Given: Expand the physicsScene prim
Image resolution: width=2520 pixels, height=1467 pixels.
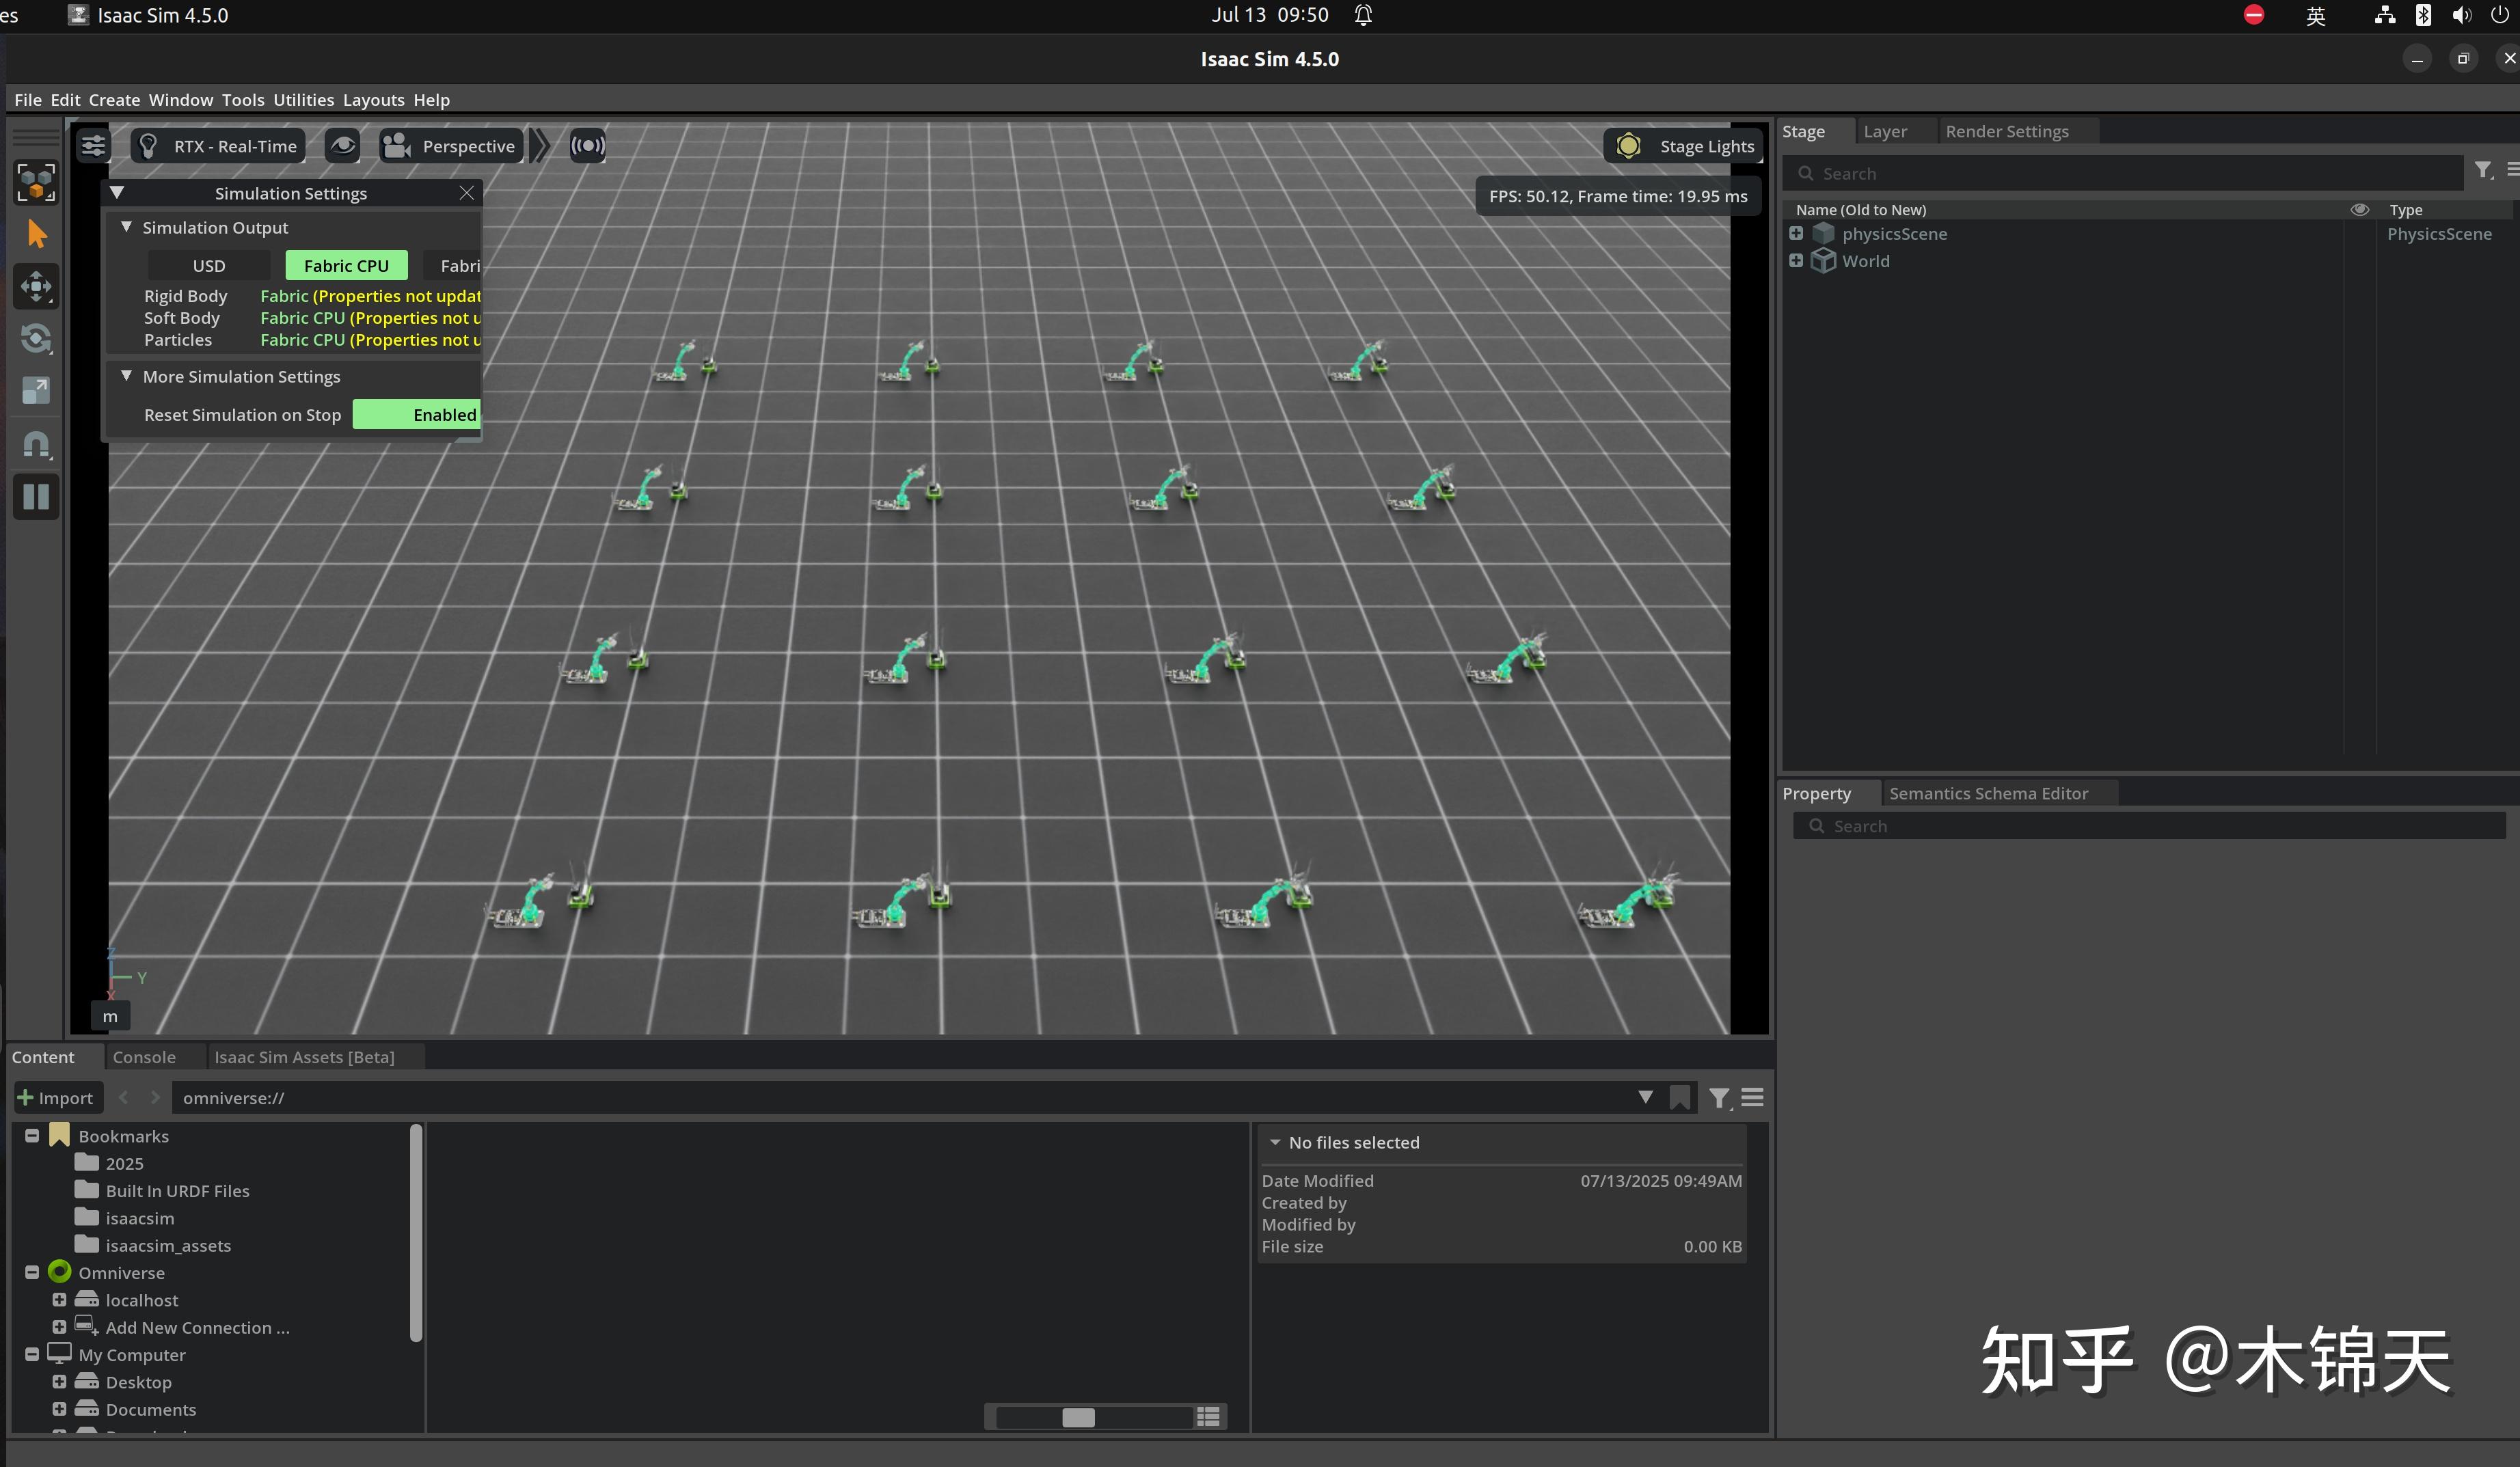Looking at the screenshot, I should 1797,233.
